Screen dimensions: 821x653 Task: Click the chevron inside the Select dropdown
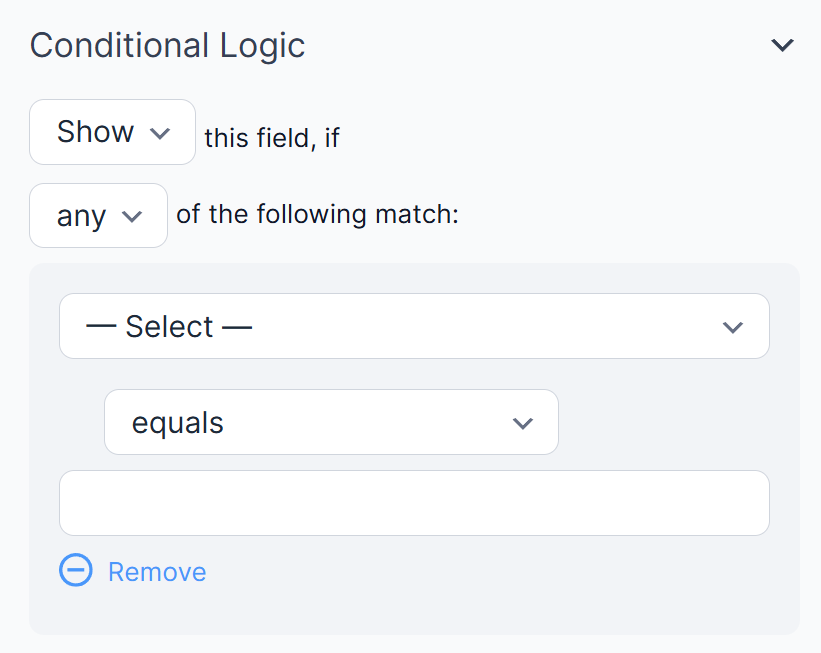coord(733,326)
